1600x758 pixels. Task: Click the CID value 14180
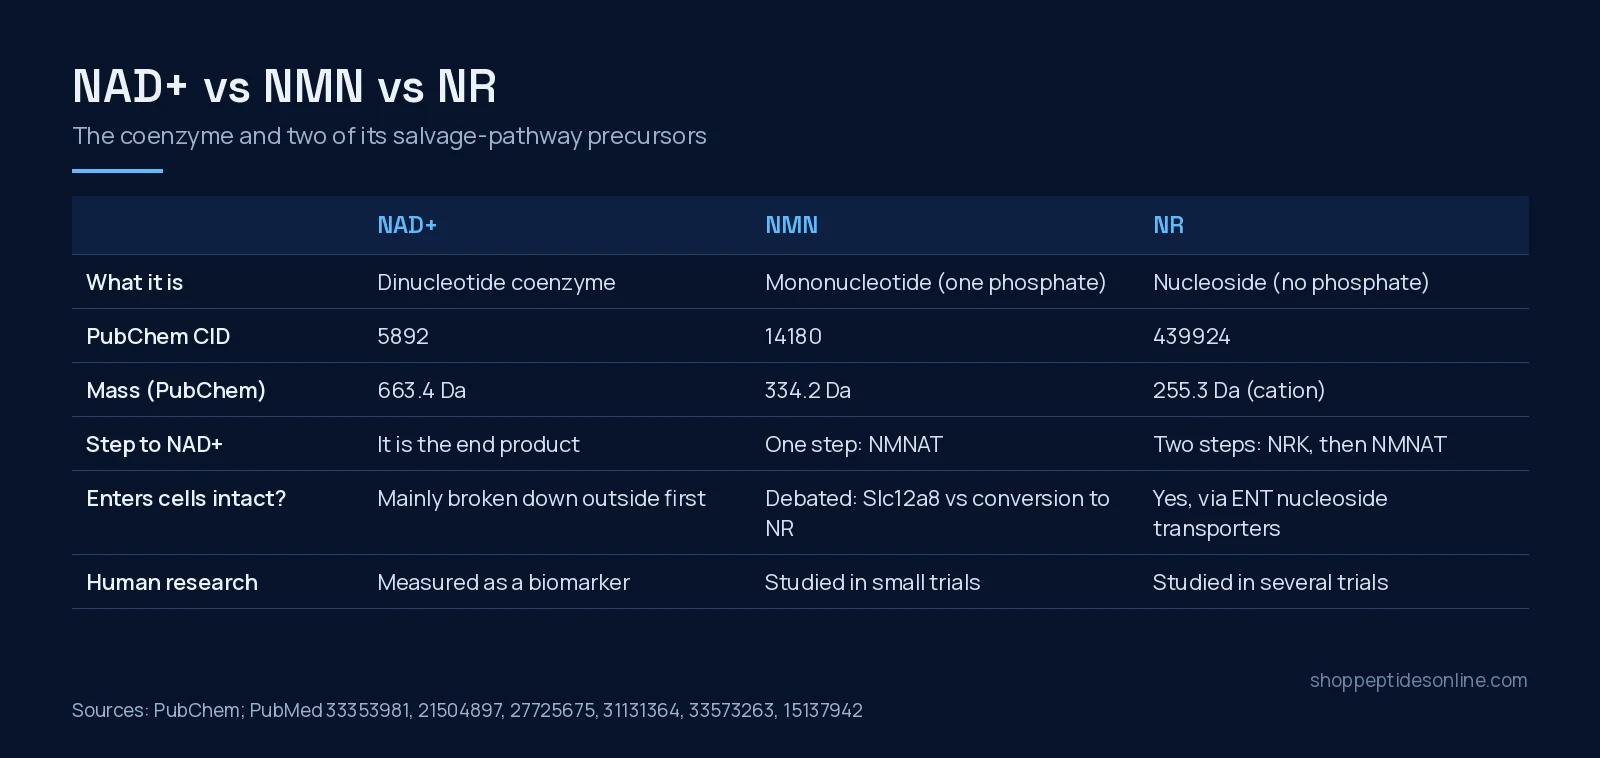coord(793,337)
